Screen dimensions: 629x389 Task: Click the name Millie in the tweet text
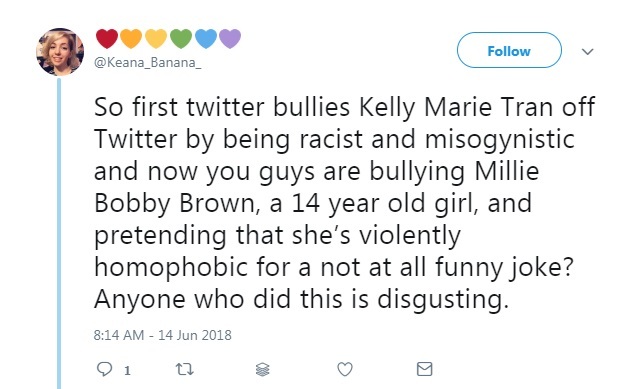click(507, 171)
